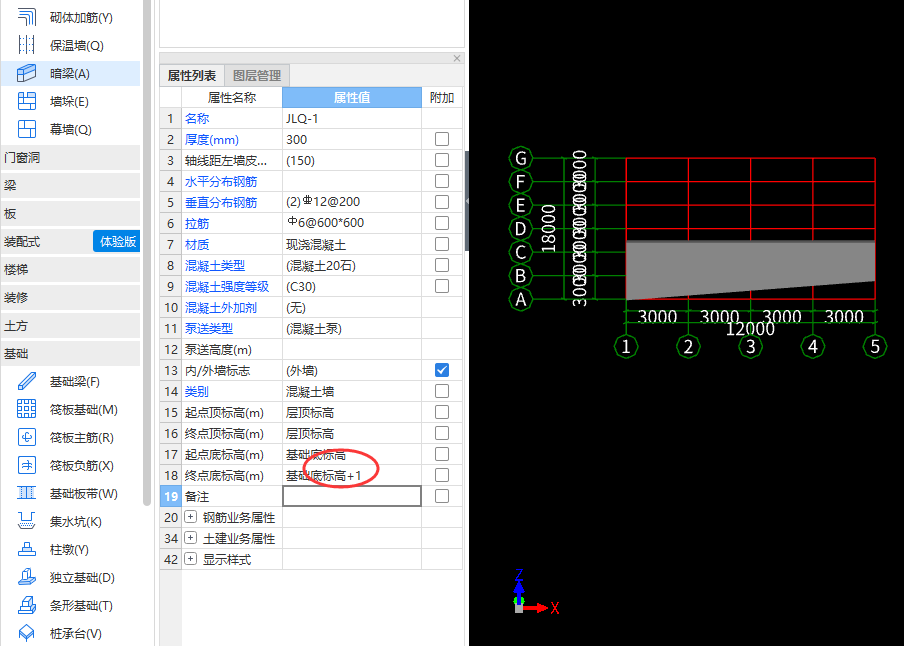The width and height of the screenshot is (904, 646).
Task: Collapse the 基础 category header
Action: pyautogui.click(x=70, y=354)
